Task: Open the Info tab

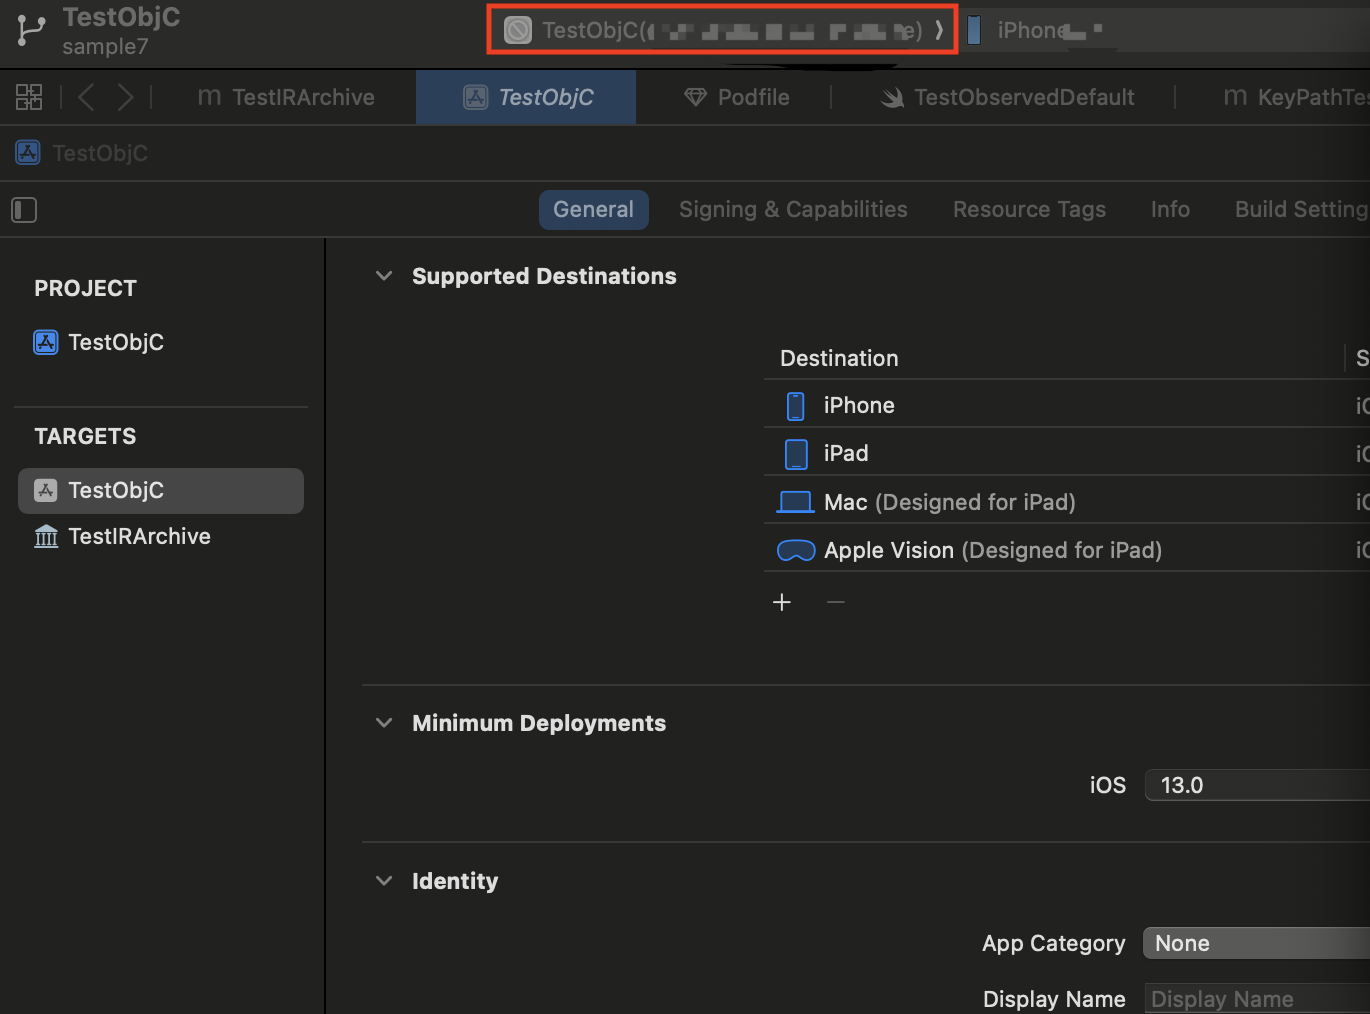Action: pos(1170,210)
